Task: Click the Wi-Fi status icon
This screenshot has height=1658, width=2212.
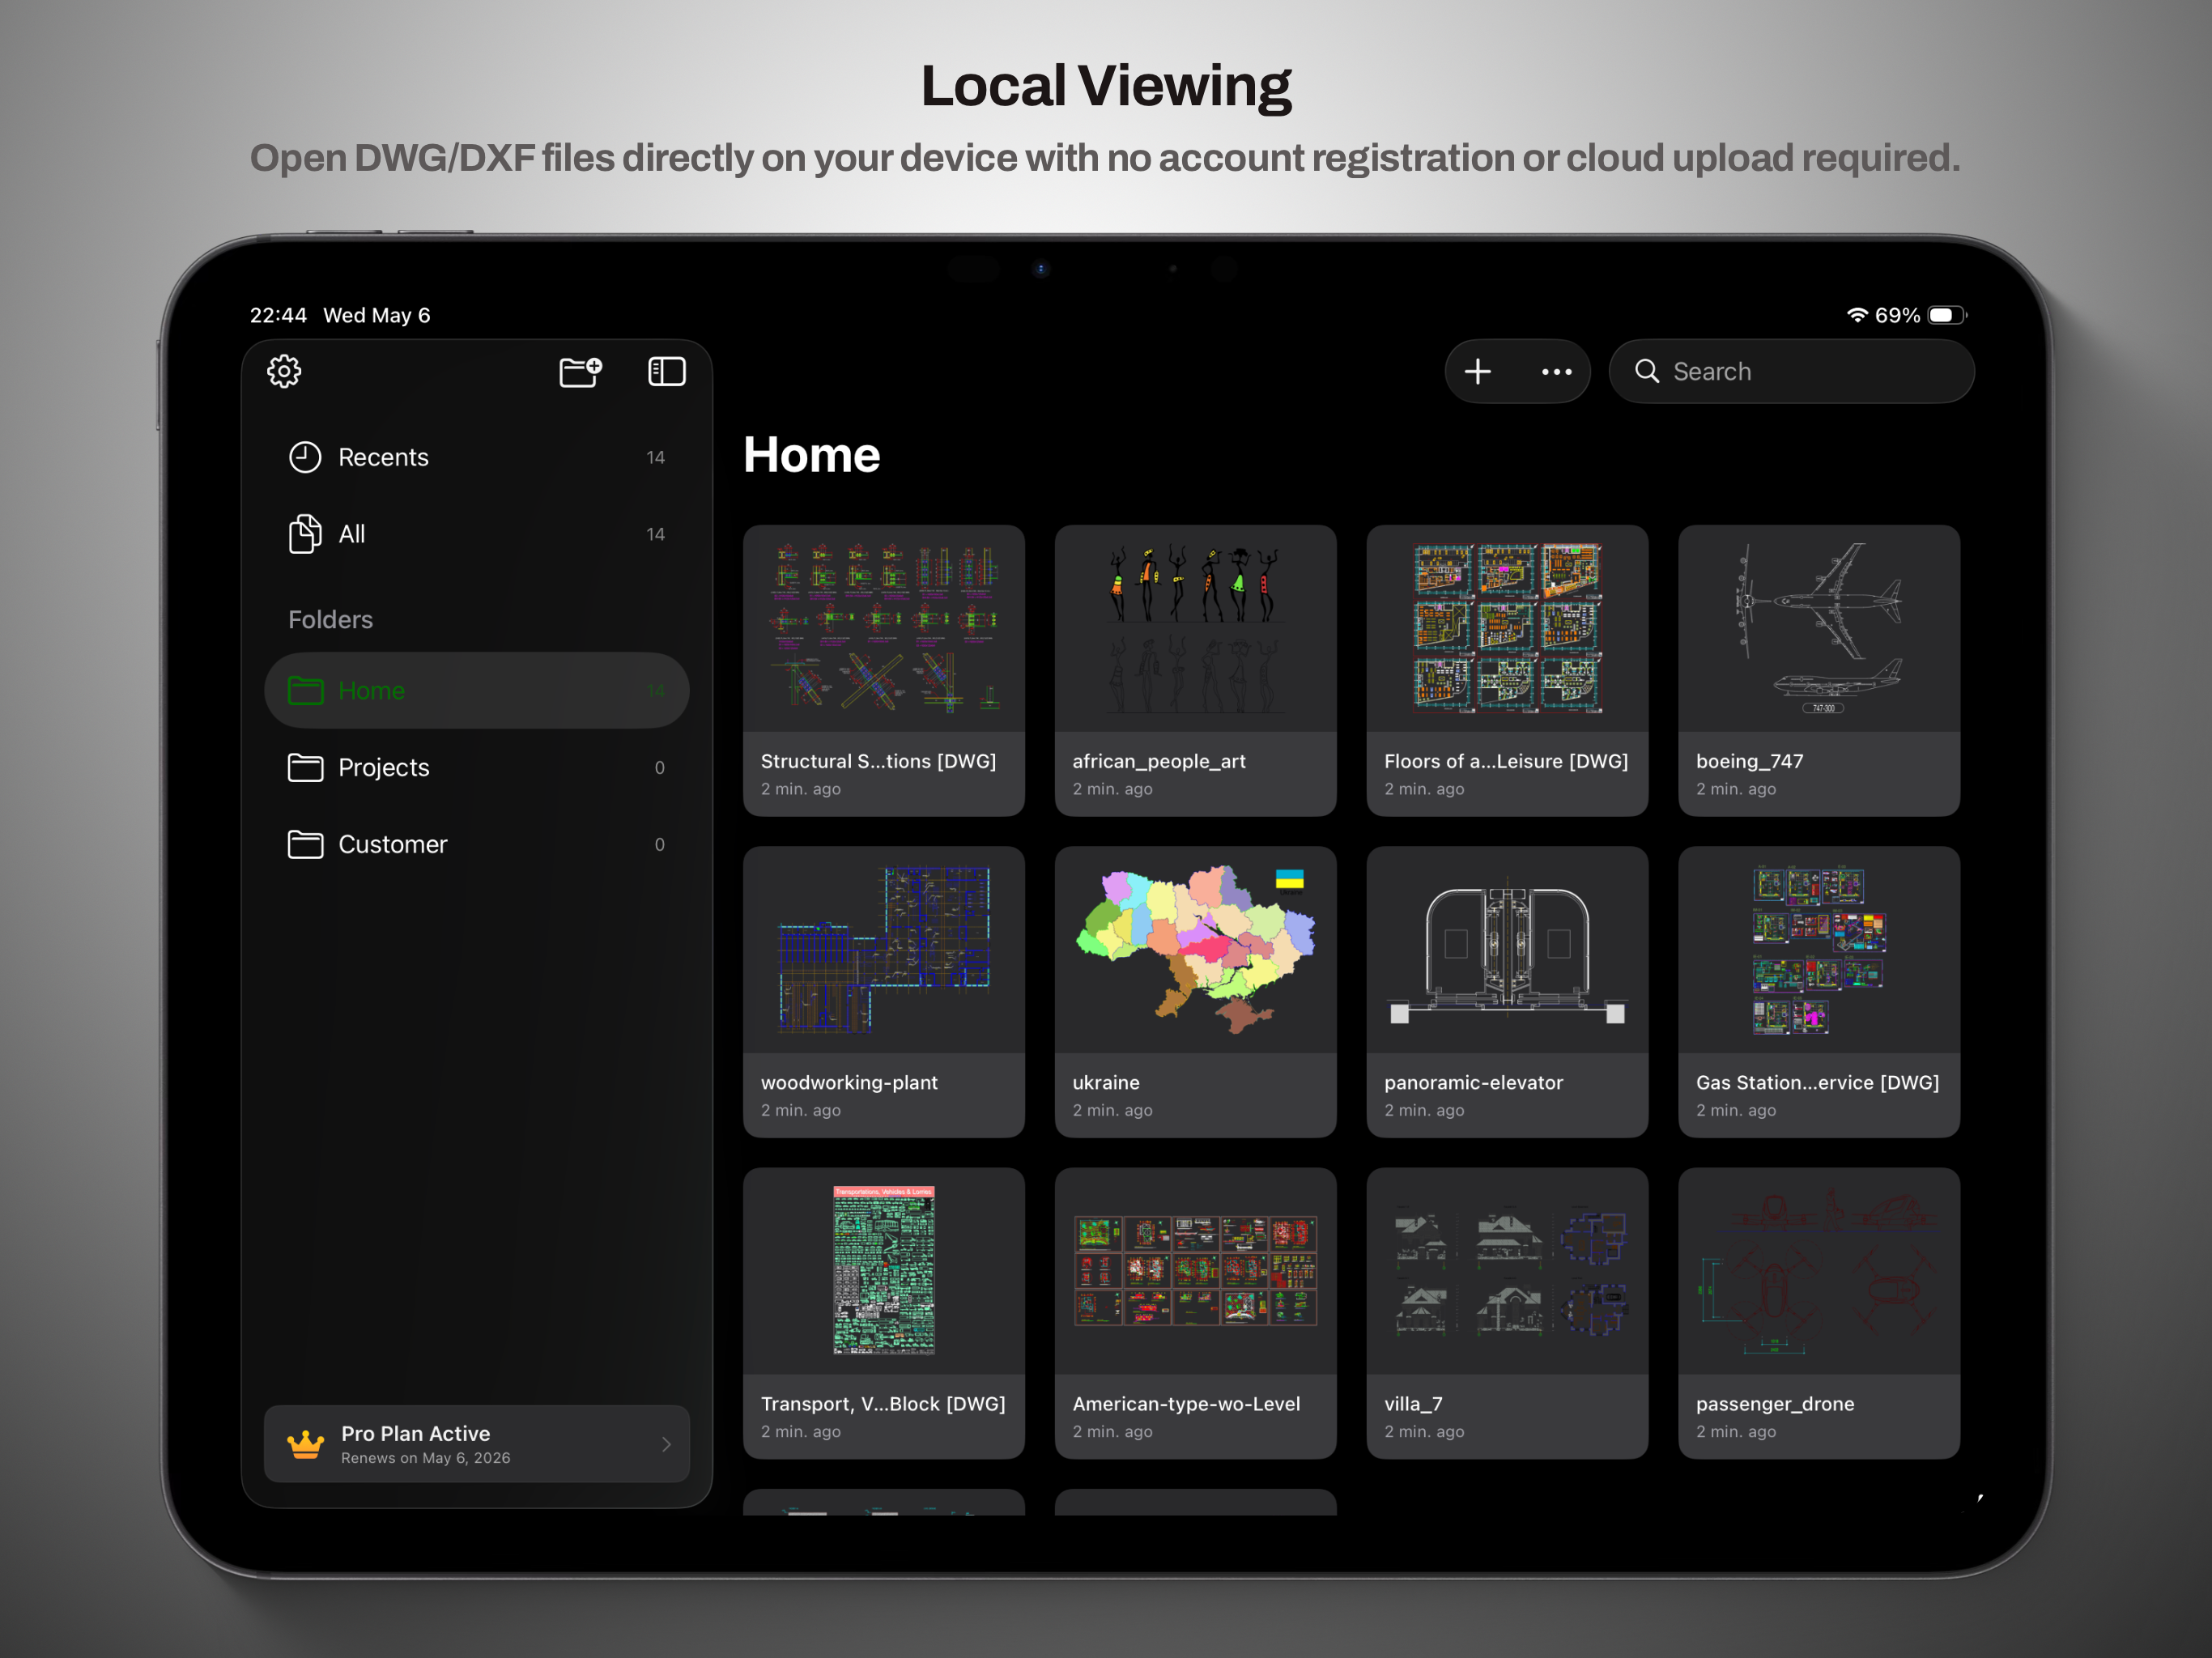Action: [1857, 315]
